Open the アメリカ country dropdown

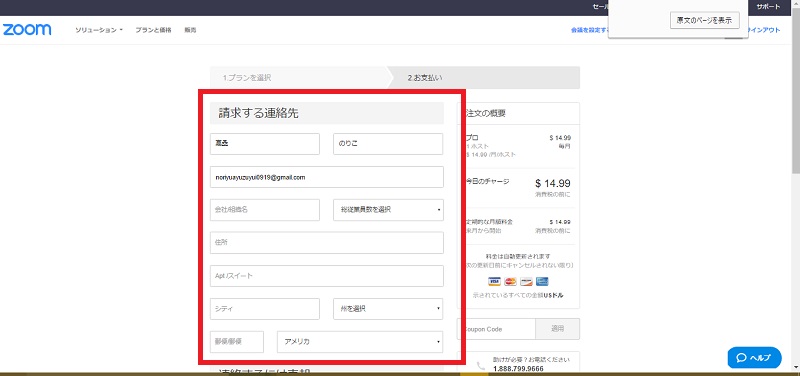point(360,342)
